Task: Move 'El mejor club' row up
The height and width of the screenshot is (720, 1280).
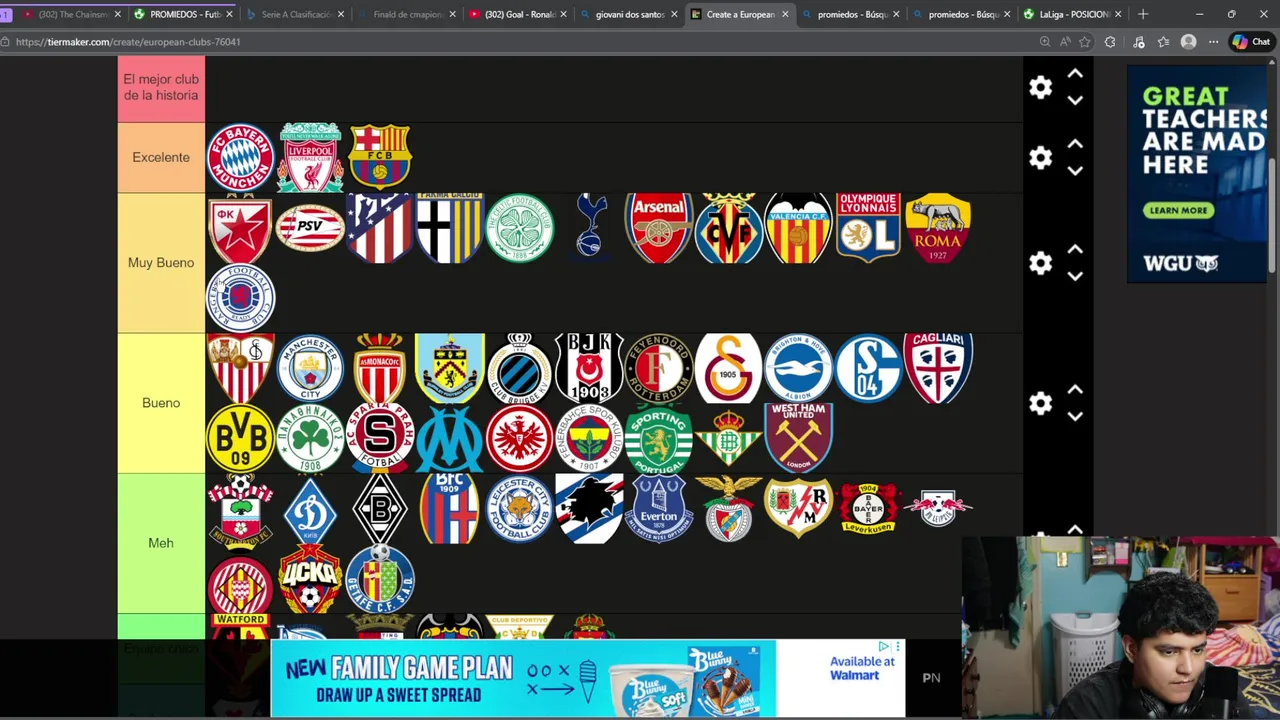Action: pos(1075,74)
